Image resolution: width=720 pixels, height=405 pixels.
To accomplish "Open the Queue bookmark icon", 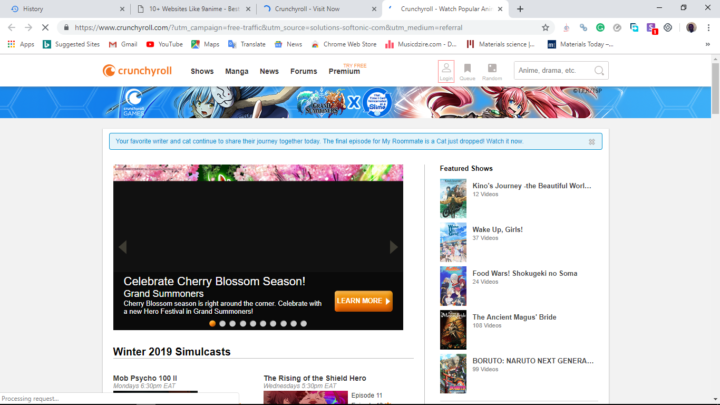I will 467,71.
